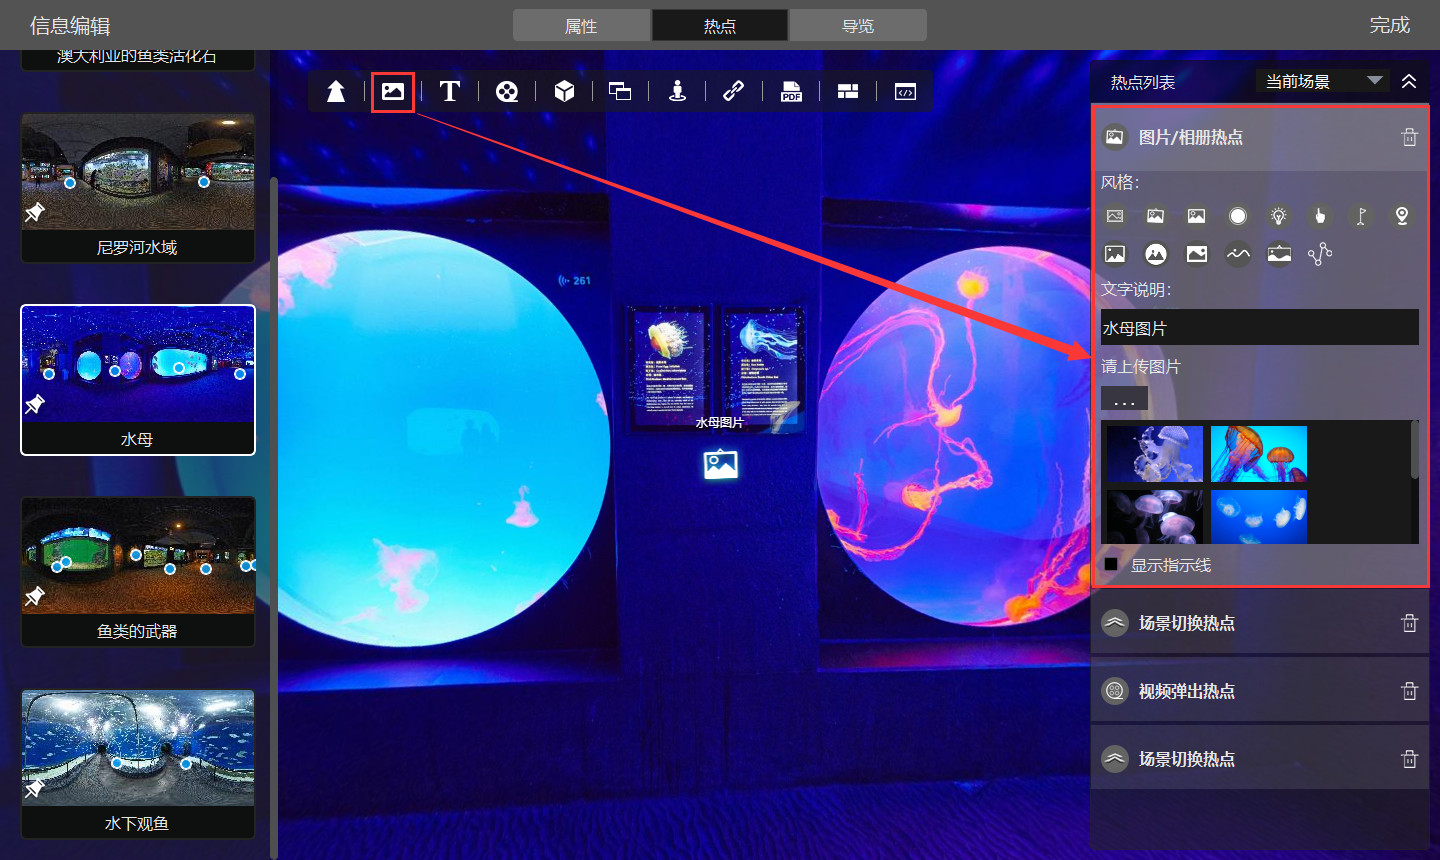The image size is (1440, 860).
Task: Click the 完成 button
Action: point(1389,25)
